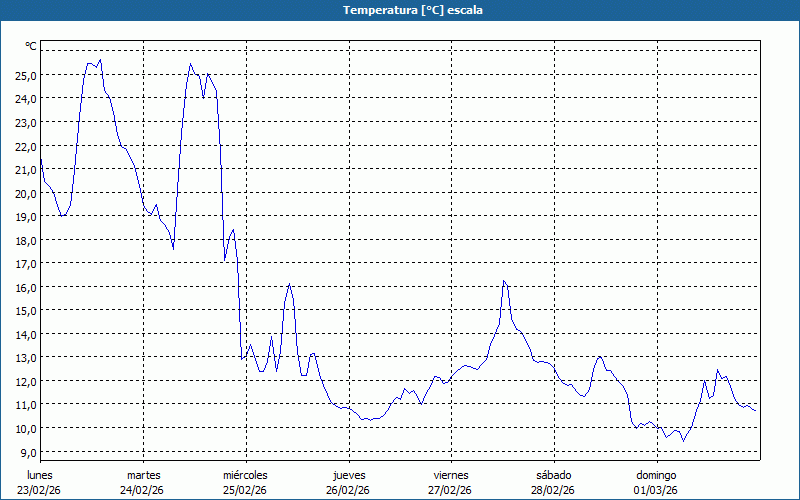Select the date '24/02/26'

point(142,491)
